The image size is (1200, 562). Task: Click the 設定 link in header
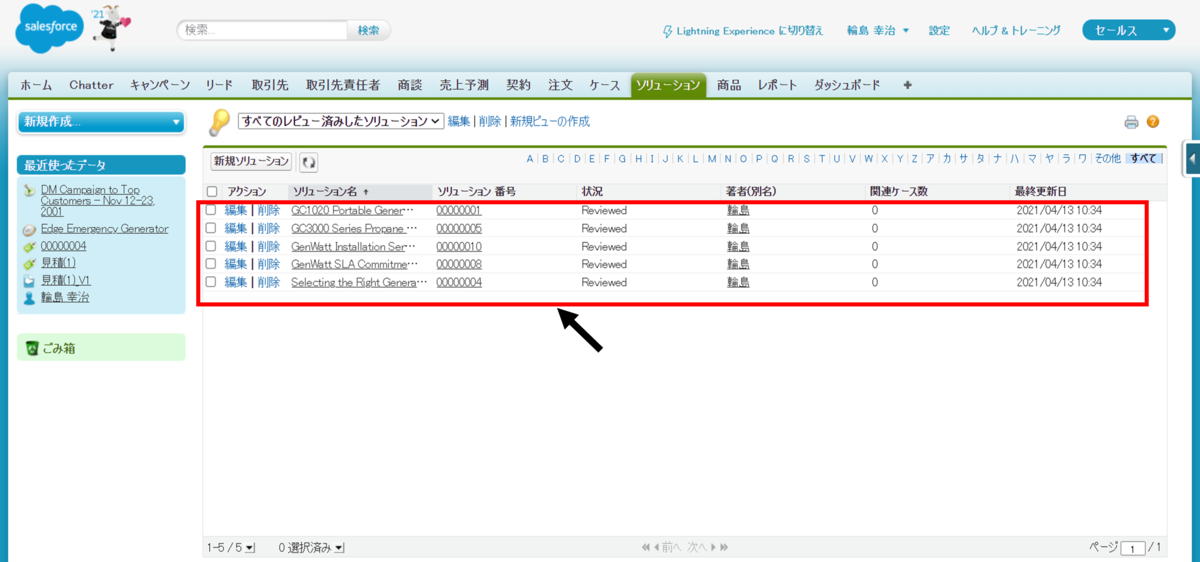coord(939,31)
